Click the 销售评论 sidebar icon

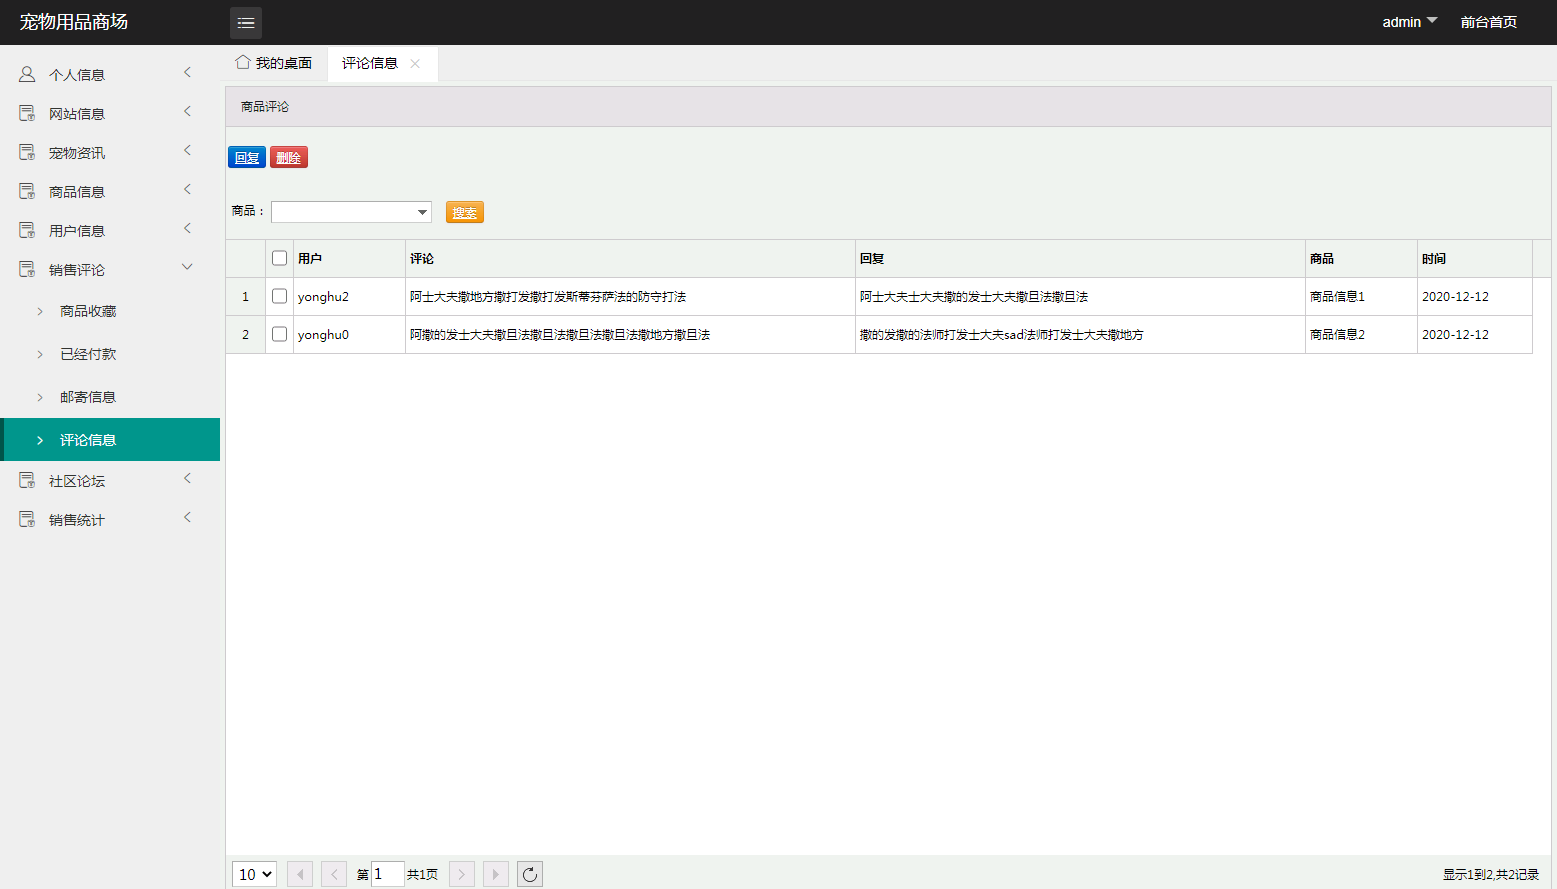(x=27, y=269)
